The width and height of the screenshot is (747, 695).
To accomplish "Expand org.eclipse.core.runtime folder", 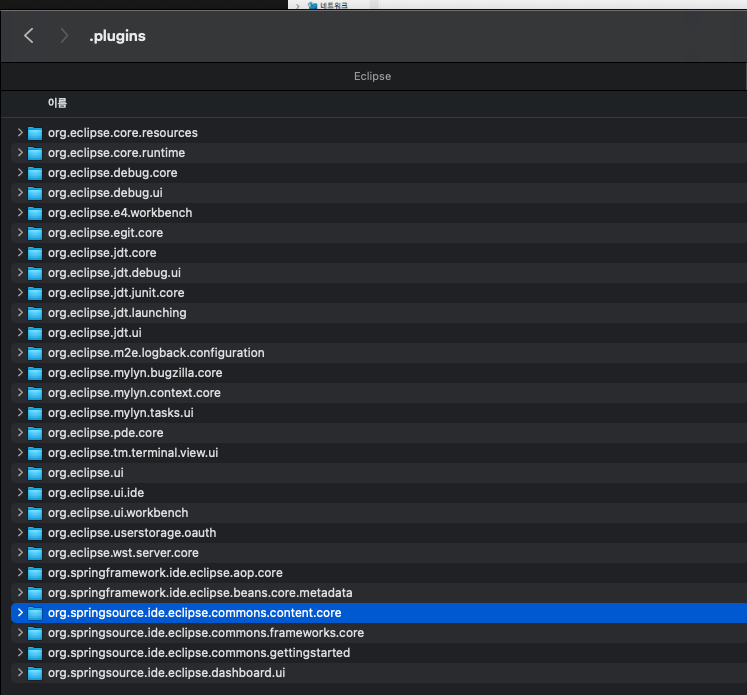I will (x=20, y=152).
